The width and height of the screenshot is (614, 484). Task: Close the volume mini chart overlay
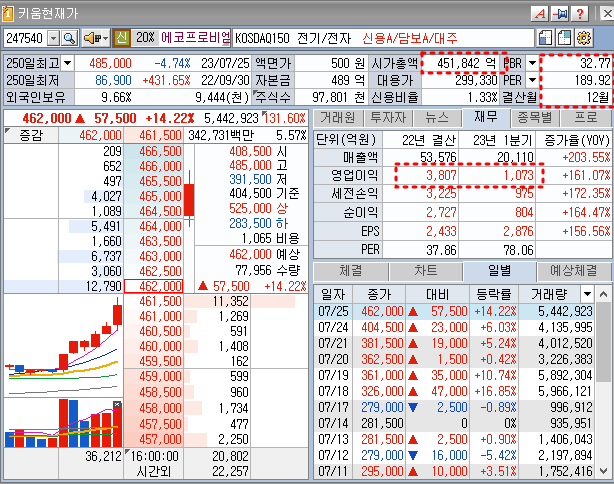[117, 405]
